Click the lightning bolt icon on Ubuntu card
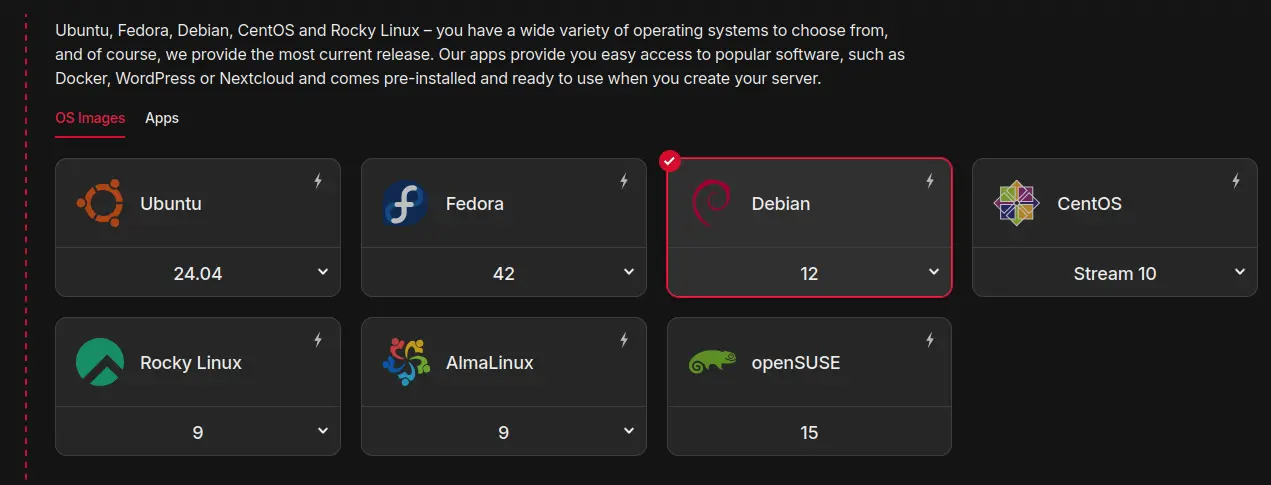1271x485 pixels. tap(318, 181)
